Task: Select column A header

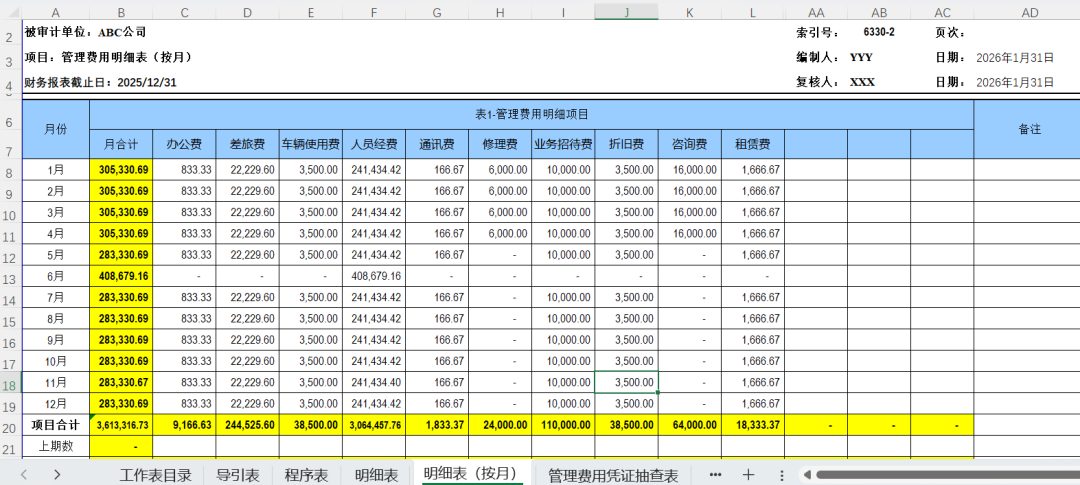Action: 56,12
